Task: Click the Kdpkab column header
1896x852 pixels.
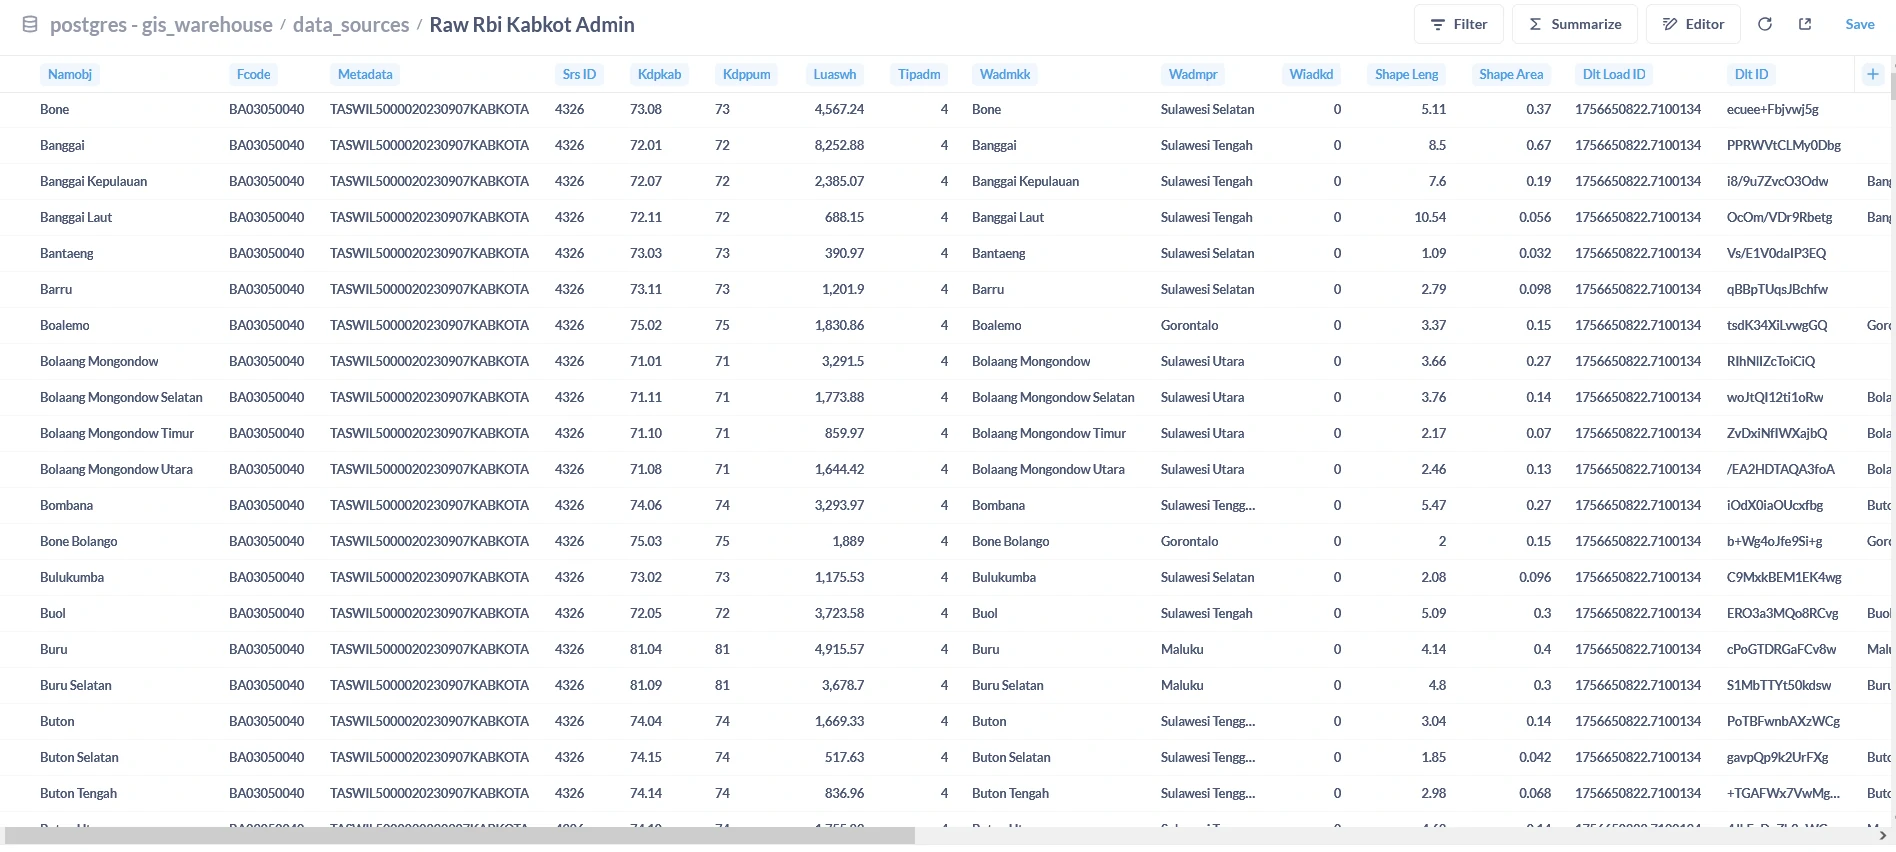Action: click(x=659, y=74)
